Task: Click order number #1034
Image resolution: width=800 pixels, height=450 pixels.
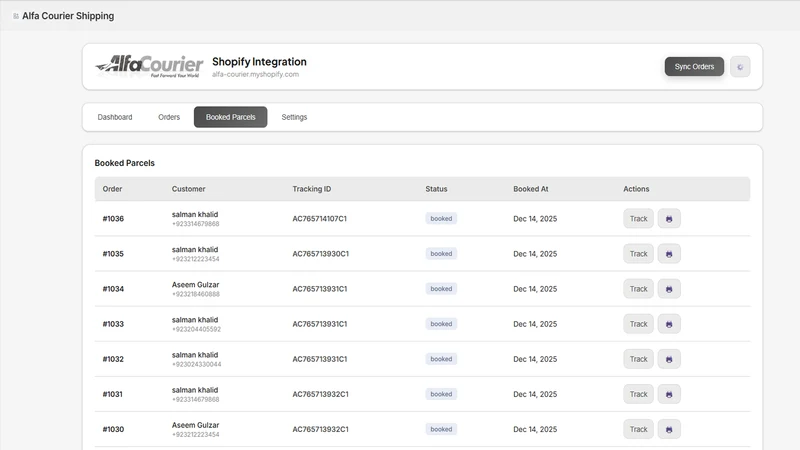Action: (113, 289)
